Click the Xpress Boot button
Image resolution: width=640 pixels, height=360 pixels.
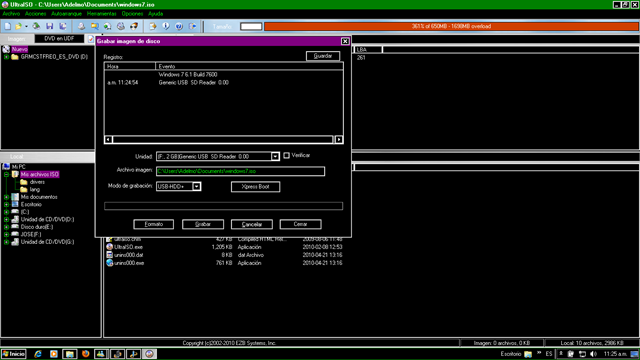(x=256, y=187)
